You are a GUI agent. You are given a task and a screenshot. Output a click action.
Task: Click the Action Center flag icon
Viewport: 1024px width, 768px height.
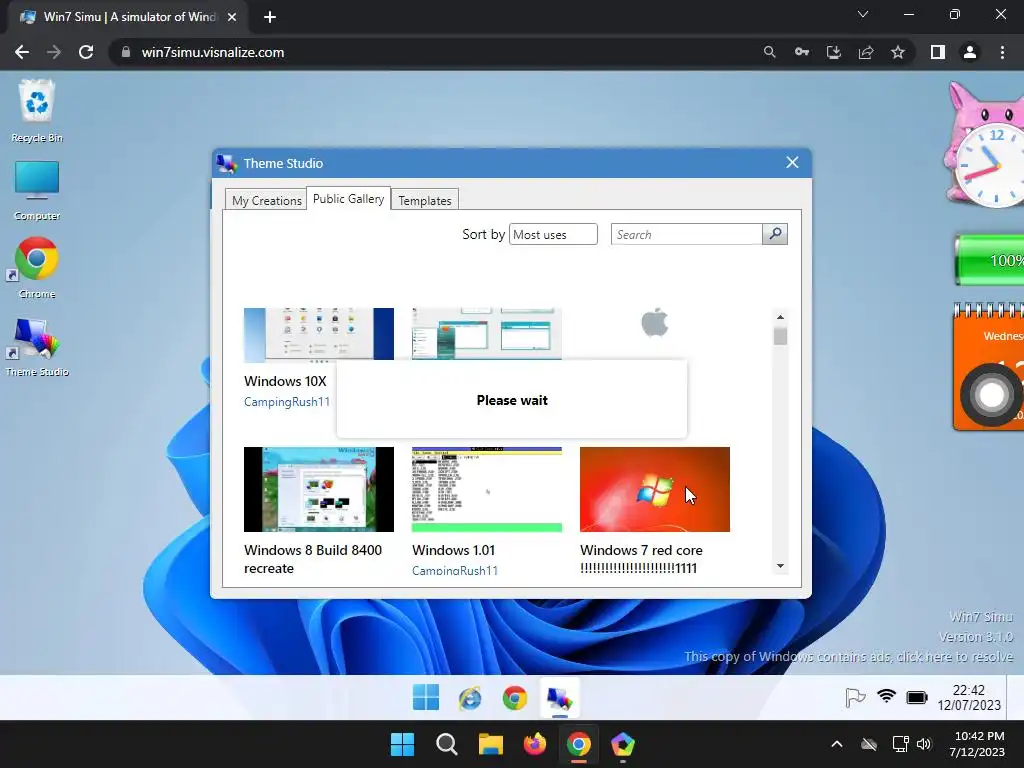pos(855,697)
